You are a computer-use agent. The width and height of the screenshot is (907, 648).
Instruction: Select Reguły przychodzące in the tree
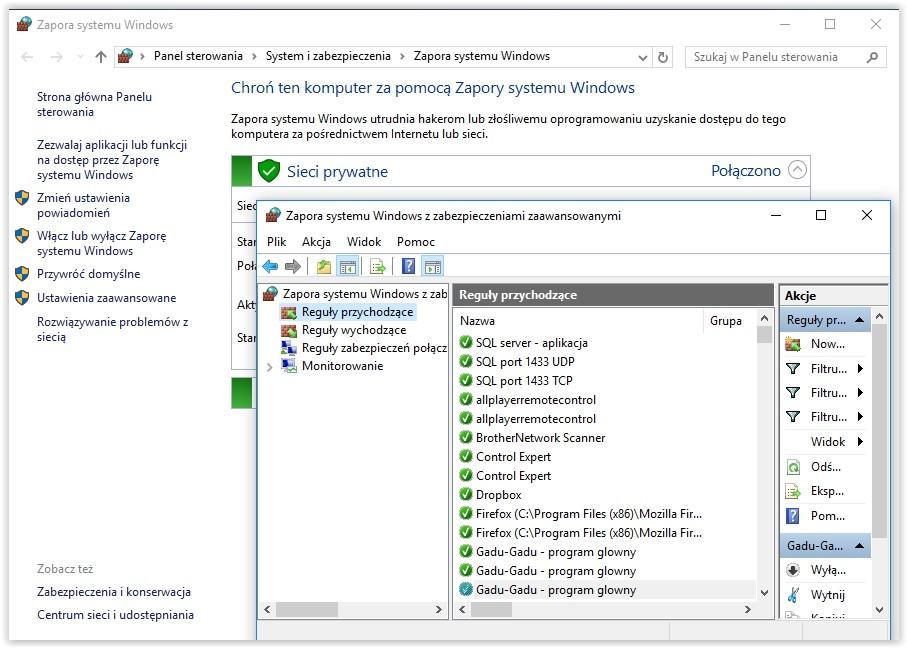point(357,312)
